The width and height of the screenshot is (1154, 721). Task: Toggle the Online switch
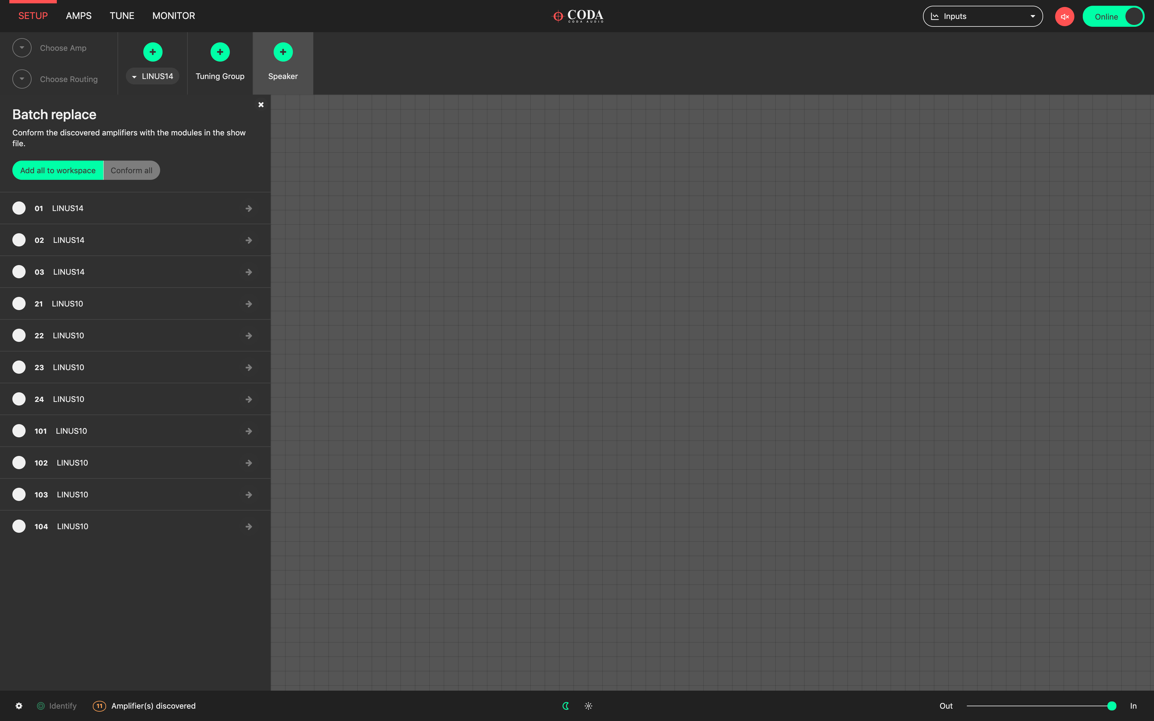(x=1113, y=16)
